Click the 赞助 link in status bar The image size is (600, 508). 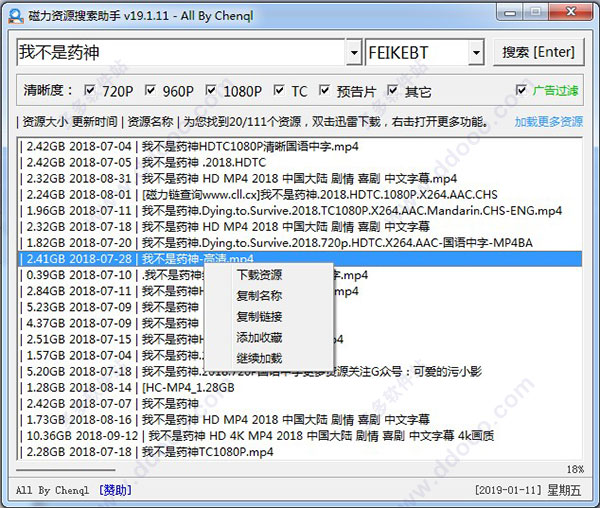tap(115, 490)
